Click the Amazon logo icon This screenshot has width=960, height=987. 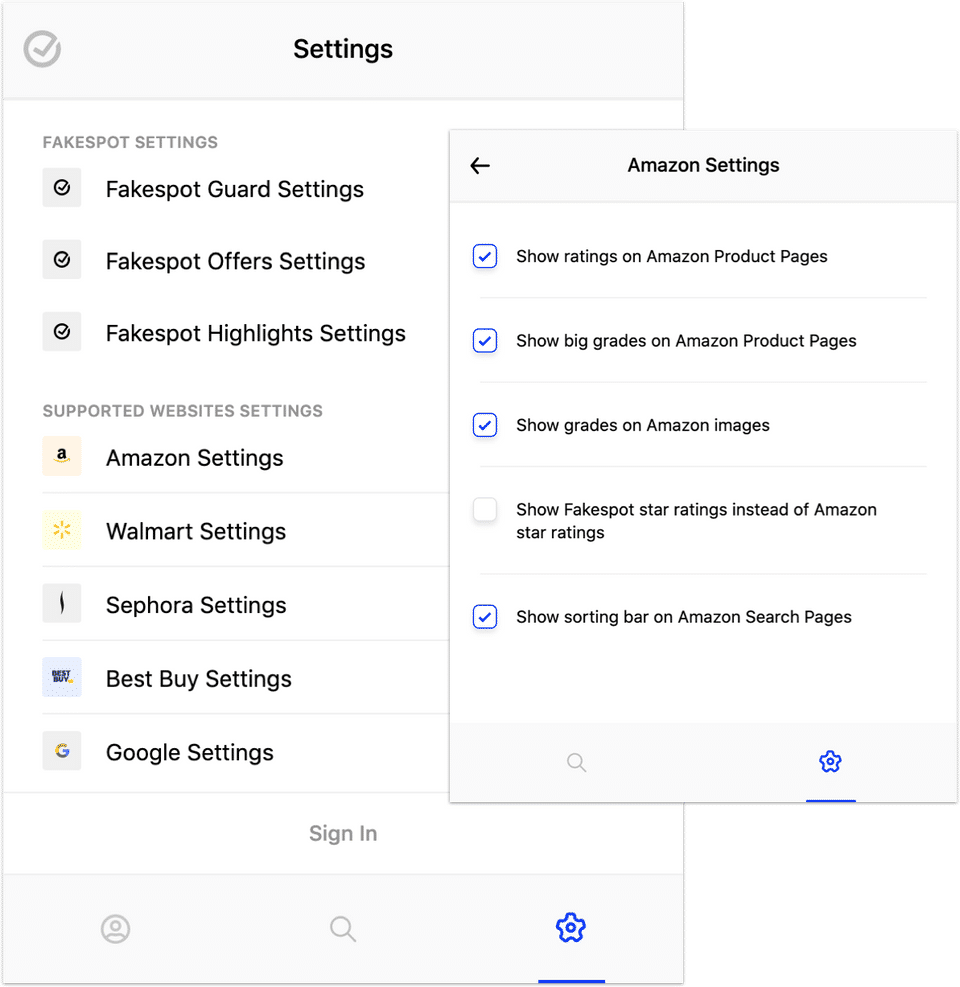point(62,456)
